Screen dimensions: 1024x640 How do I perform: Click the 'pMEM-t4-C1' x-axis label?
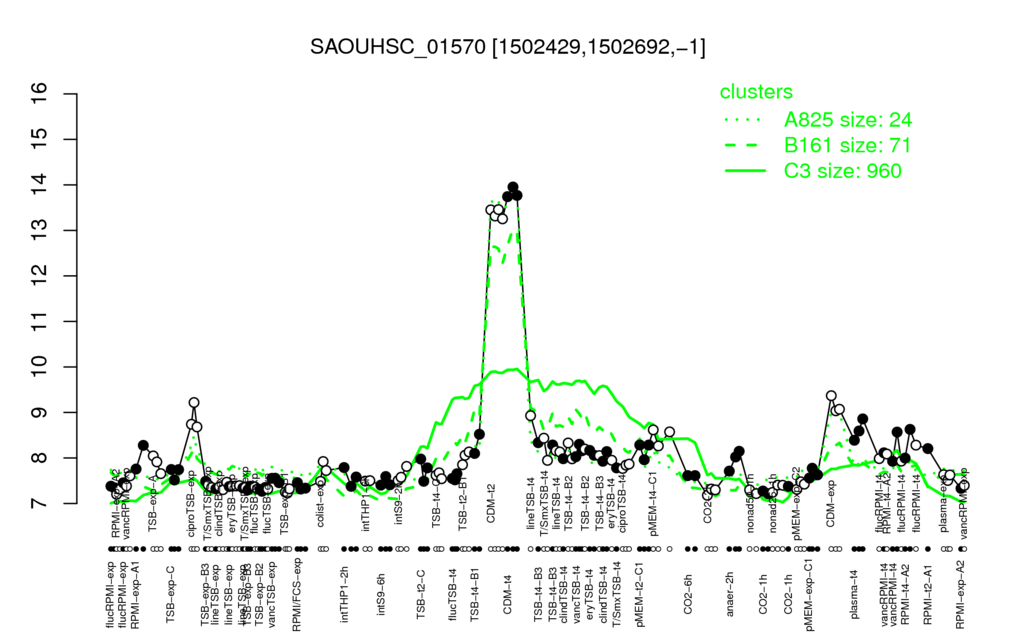(x=653, y=504)
